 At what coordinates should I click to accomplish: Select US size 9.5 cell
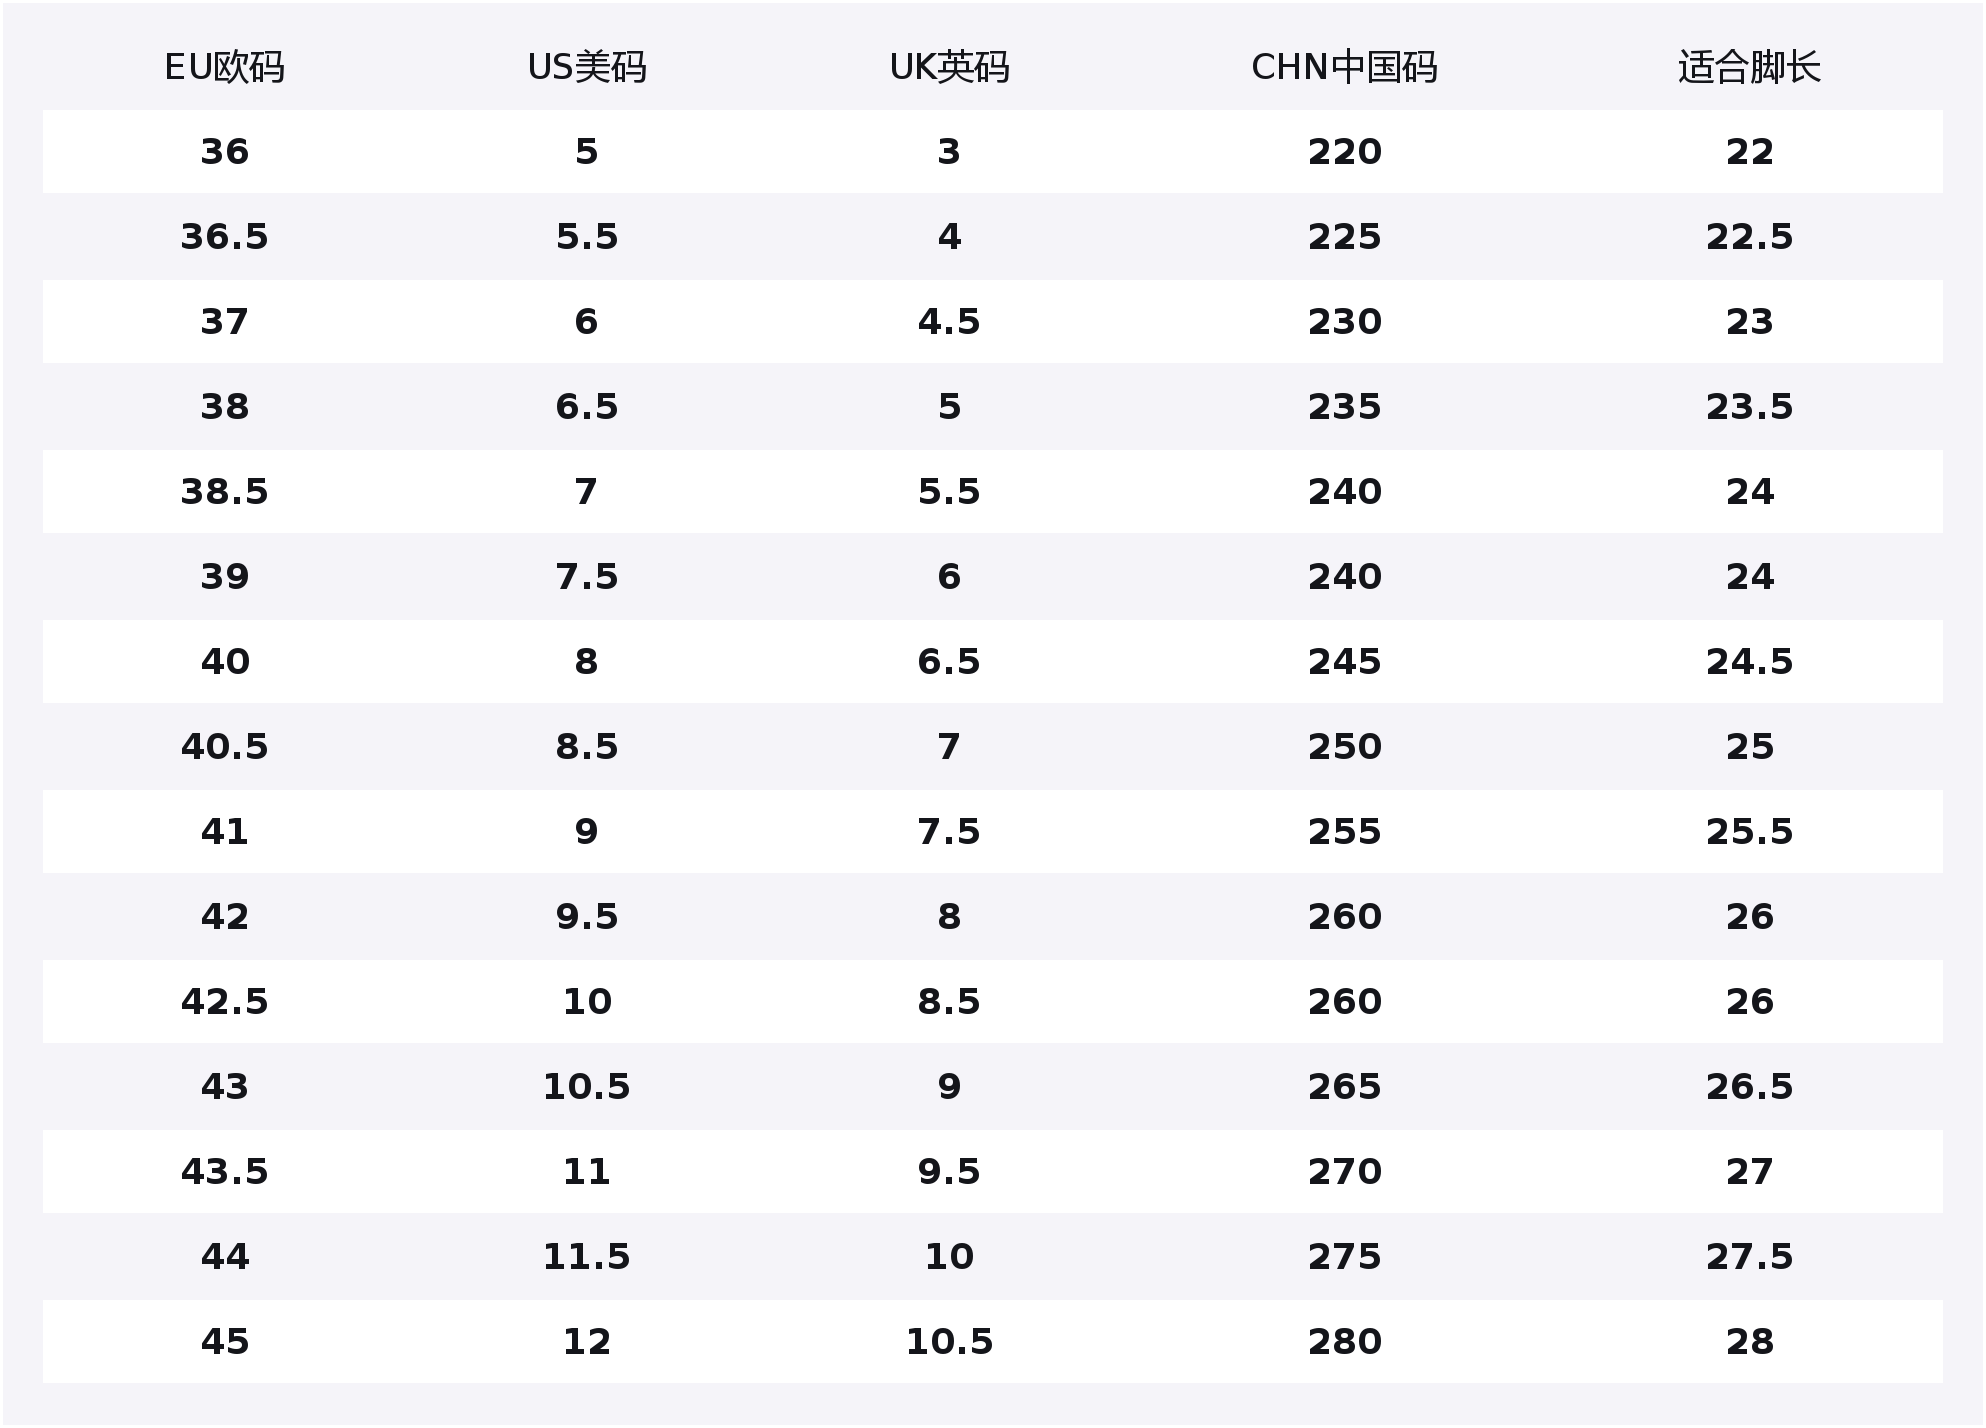click(x=587, y=917)
